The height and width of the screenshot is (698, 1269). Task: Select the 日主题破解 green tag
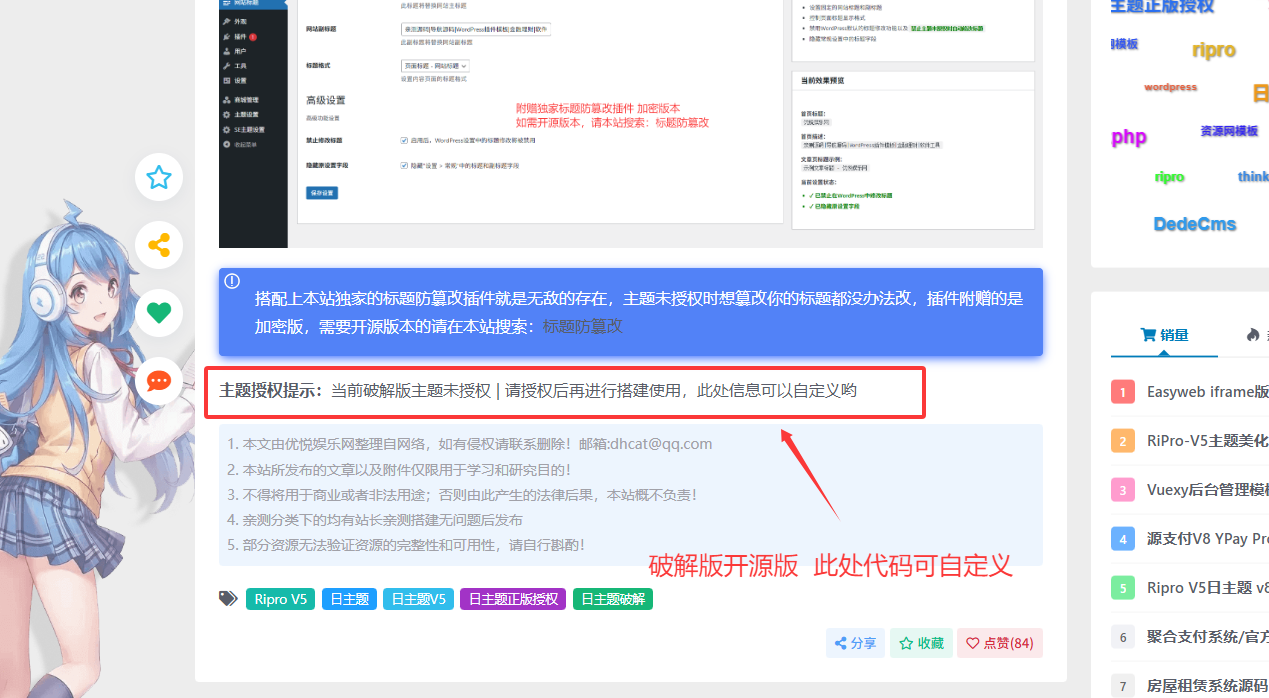pyautogui.click(x=612, y=599)
